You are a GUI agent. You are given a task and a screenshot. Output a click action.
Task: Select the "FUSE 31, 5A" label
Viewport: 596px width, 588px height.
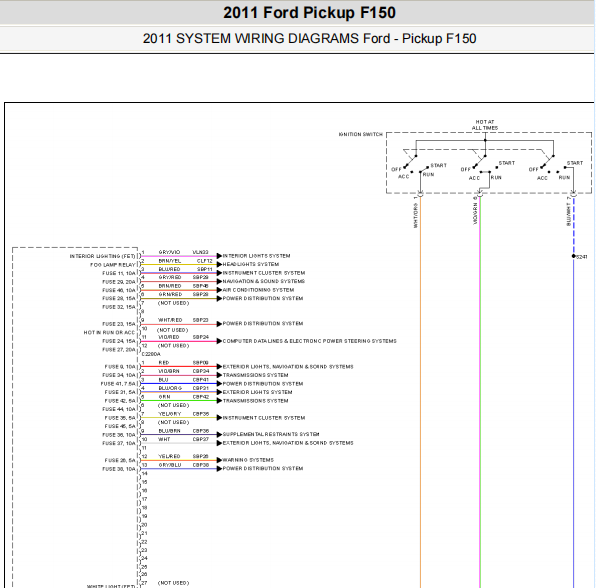click(x=120, y=392)
